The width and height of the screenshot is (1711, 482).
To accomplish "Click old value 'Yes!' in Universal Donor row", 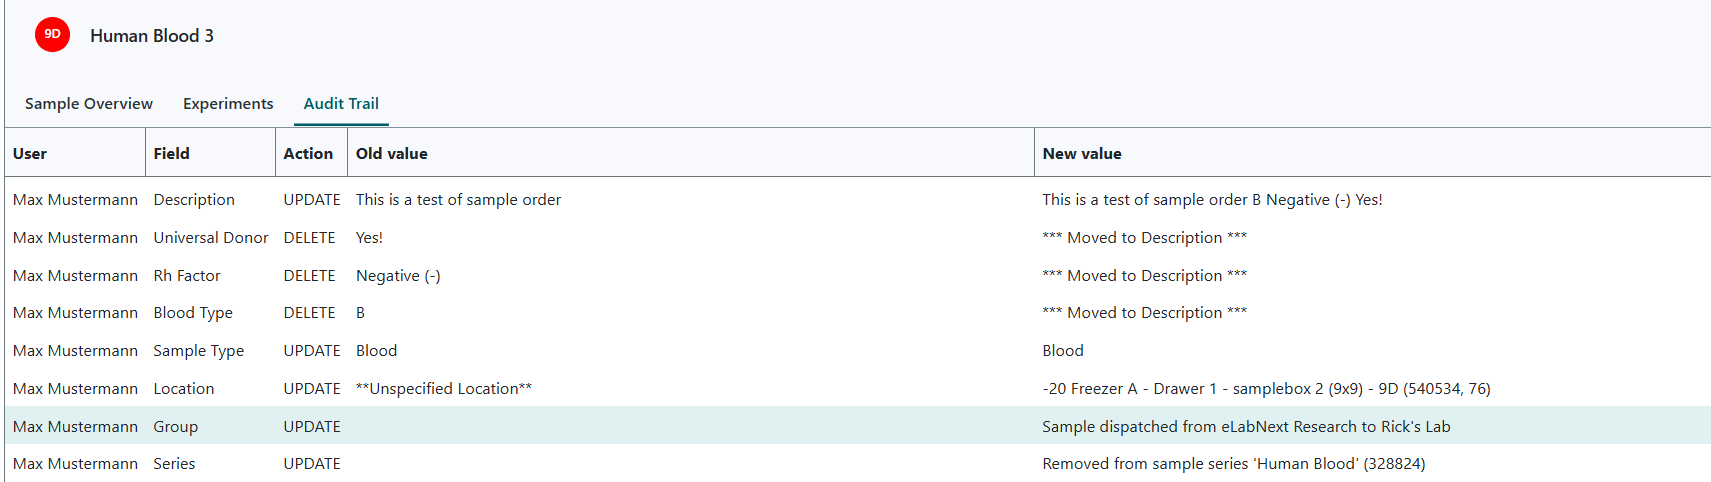I will pyautogui.click(x=369, y=238).
